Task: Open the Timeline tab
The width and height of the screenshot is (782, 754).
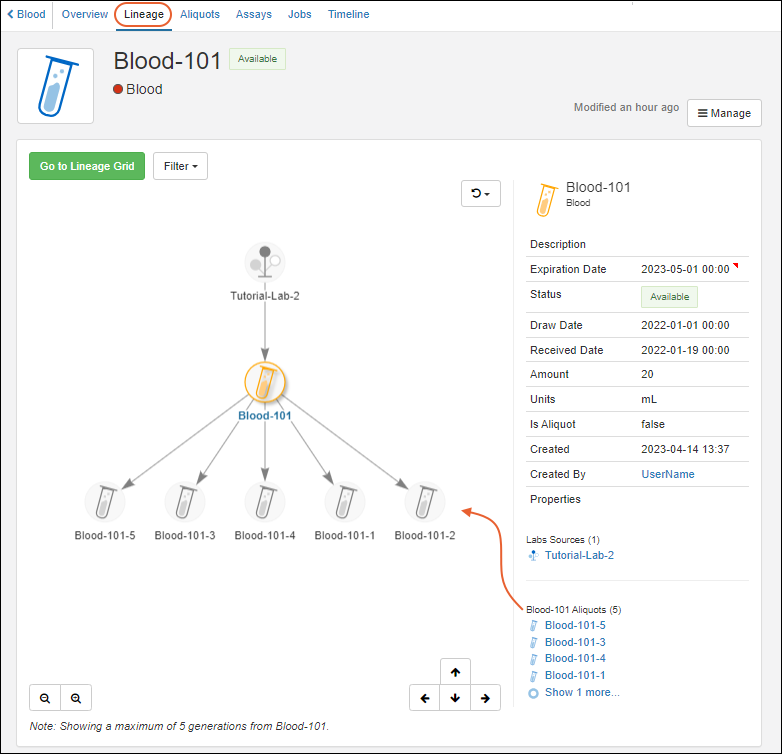Action: click(348, 15)
